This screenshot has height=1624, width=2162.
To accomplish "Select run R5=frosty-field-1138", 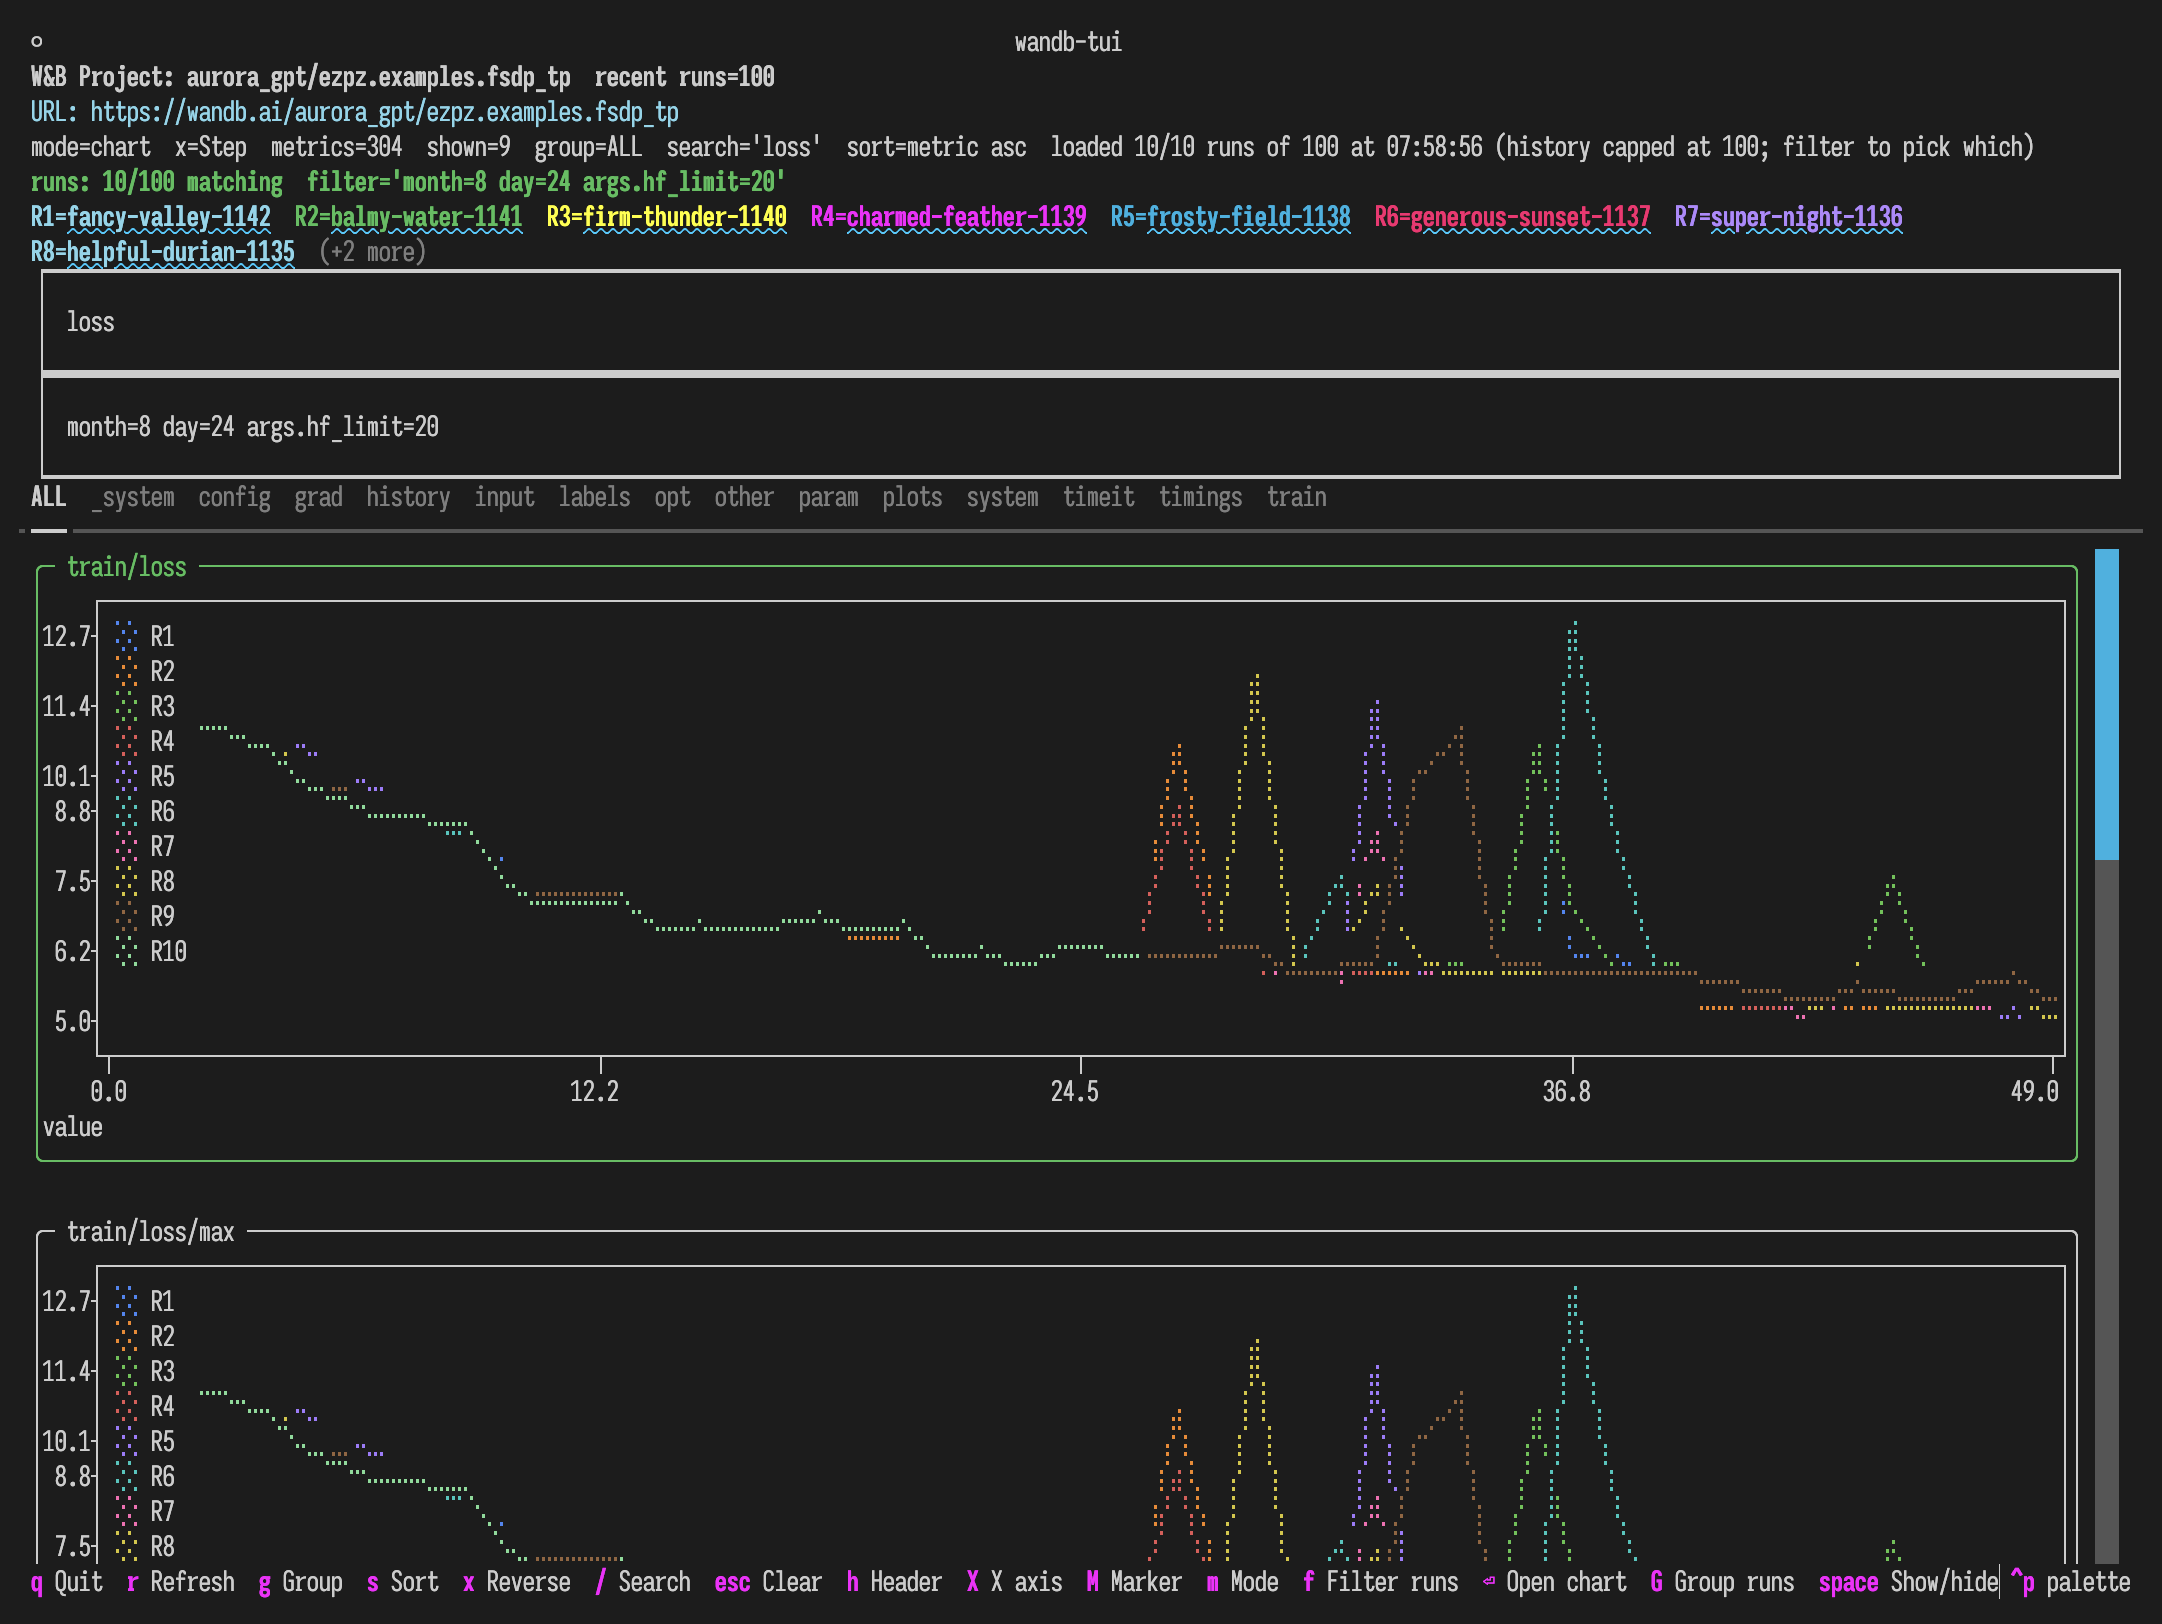I will point(1230,217).
